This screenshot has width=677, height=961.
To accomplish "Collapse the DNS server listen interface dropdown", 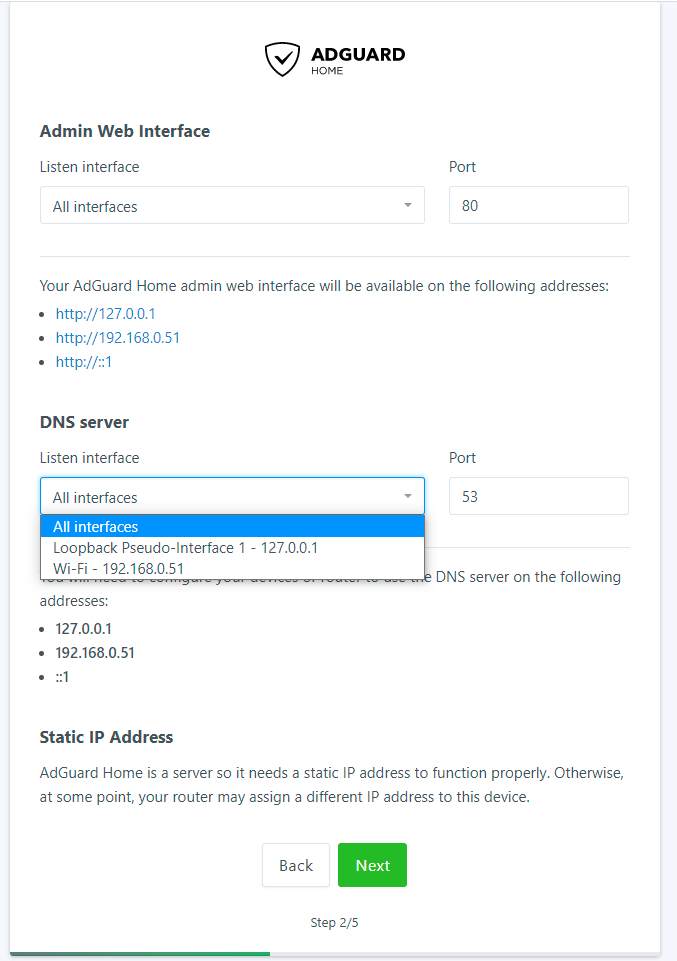I will click(232, 497).
